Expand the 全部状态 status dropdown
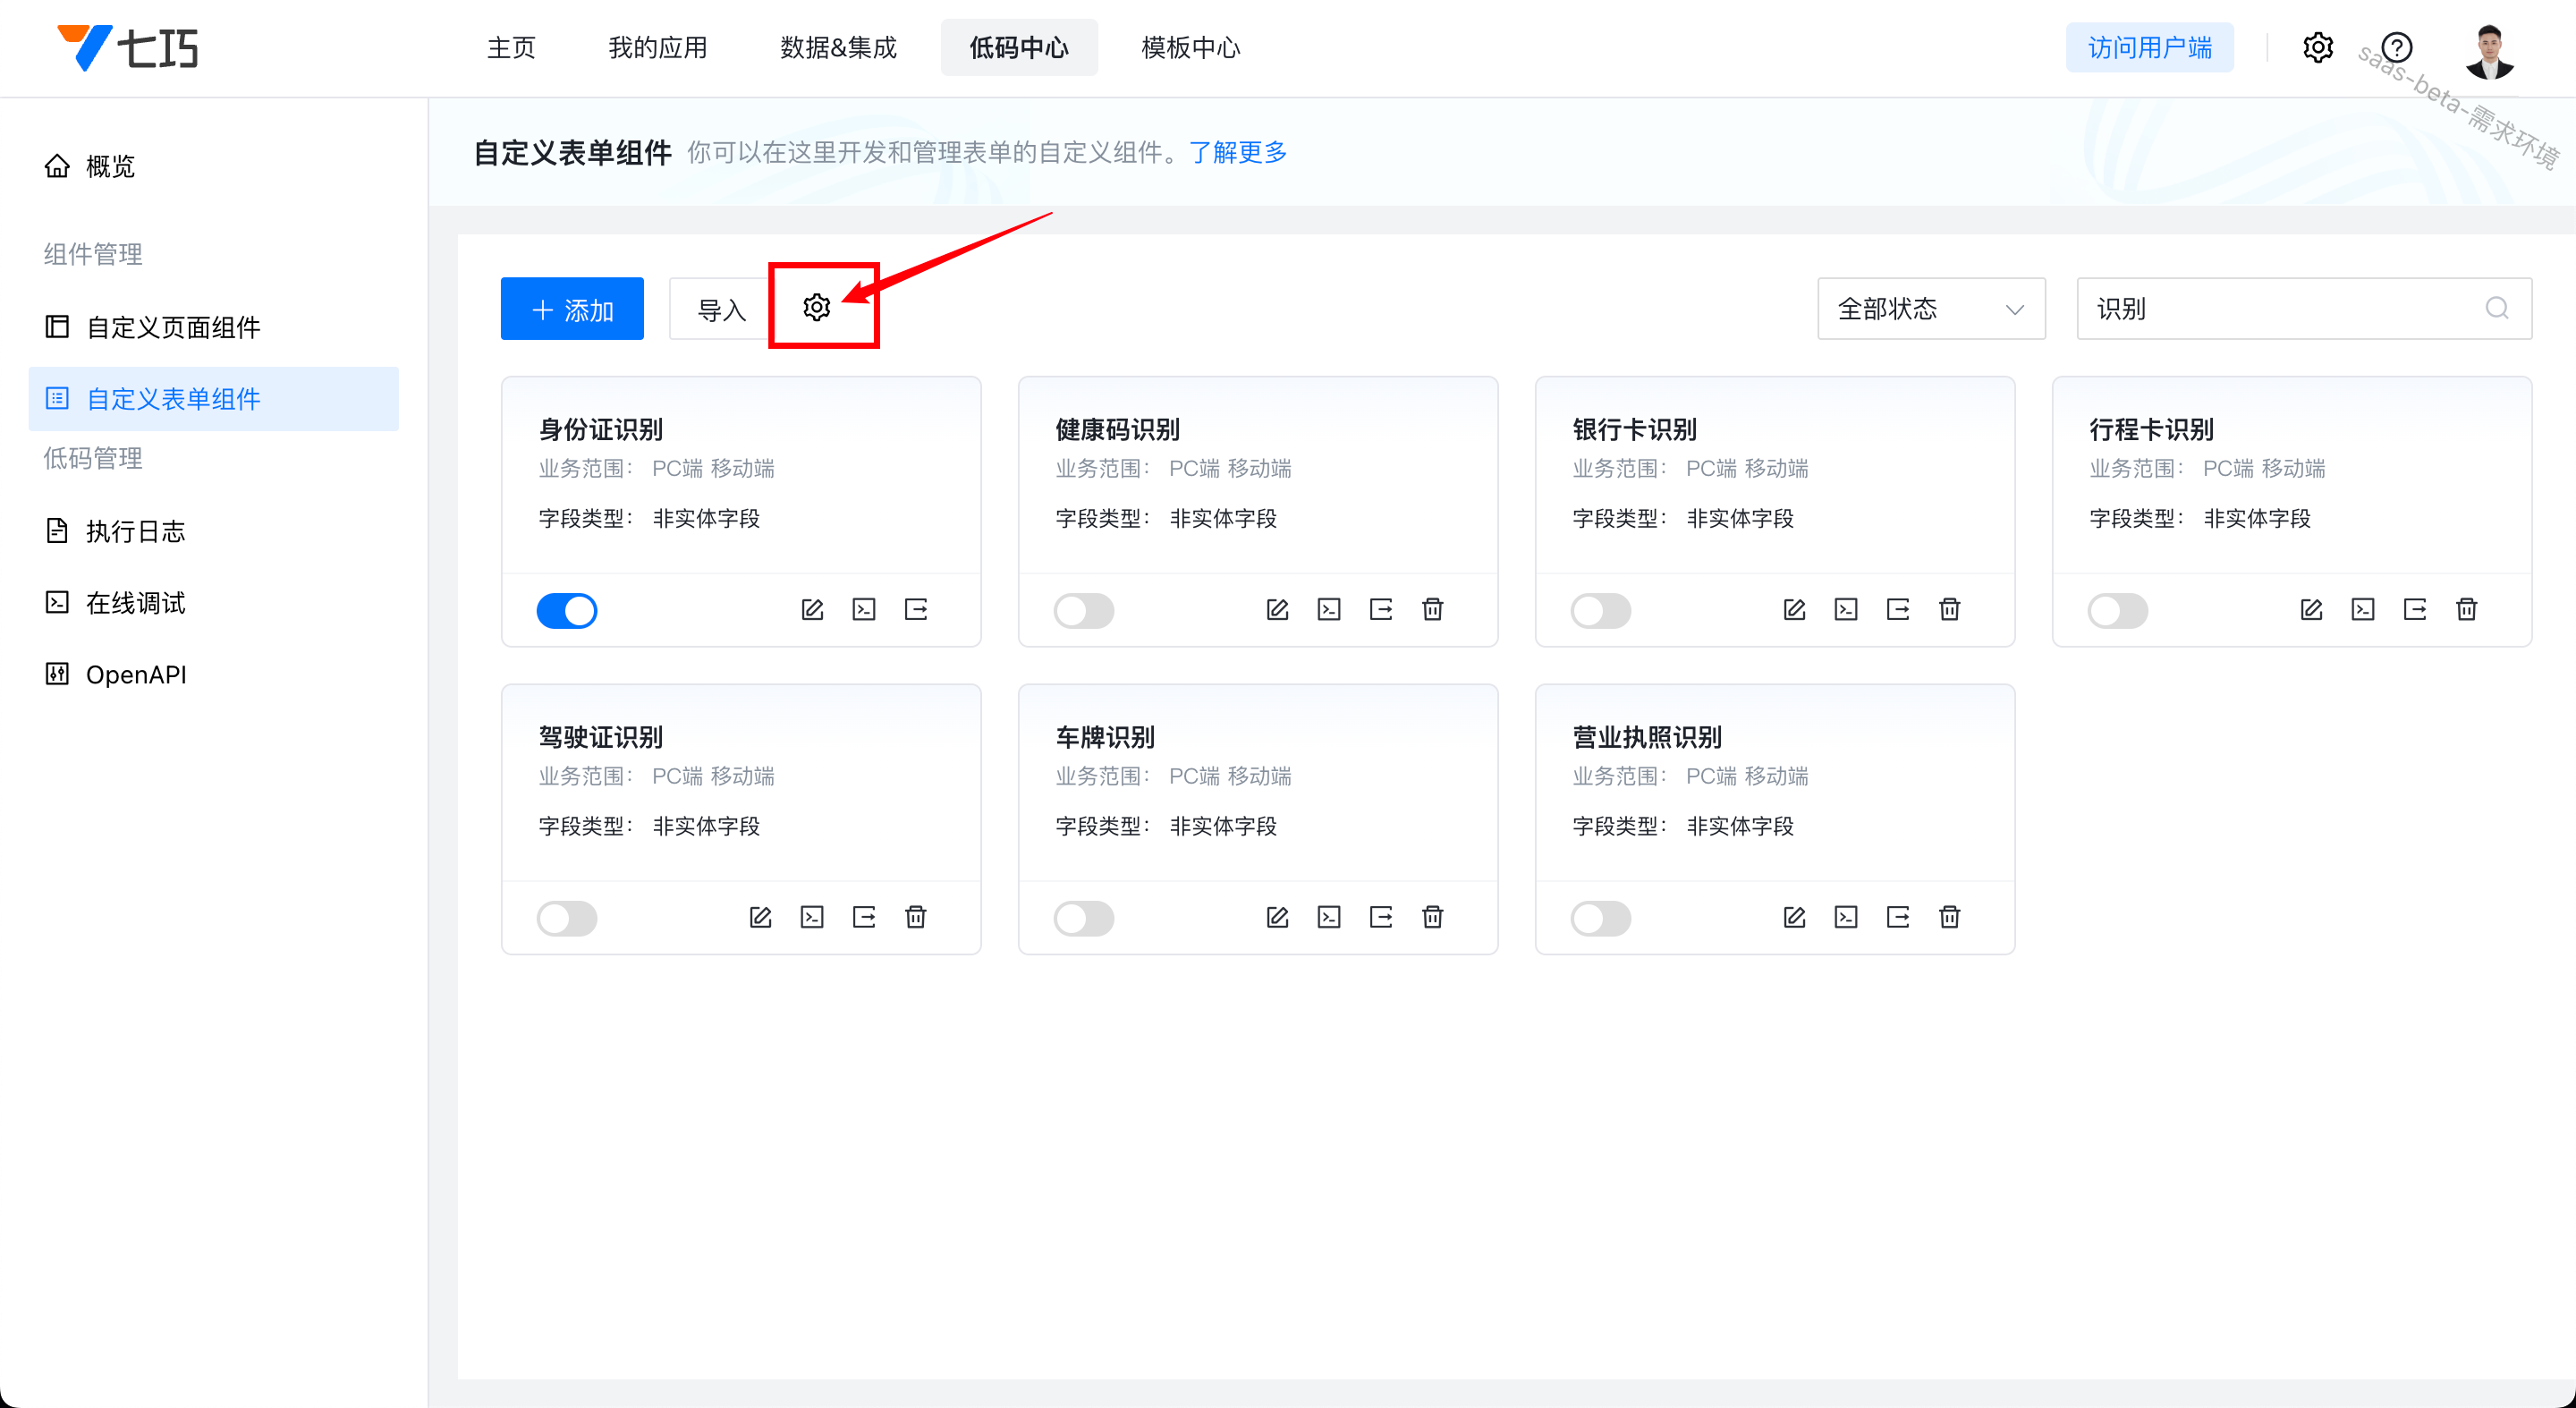The width and height of the screenshot is (2576, 1408). [1930, 308]
